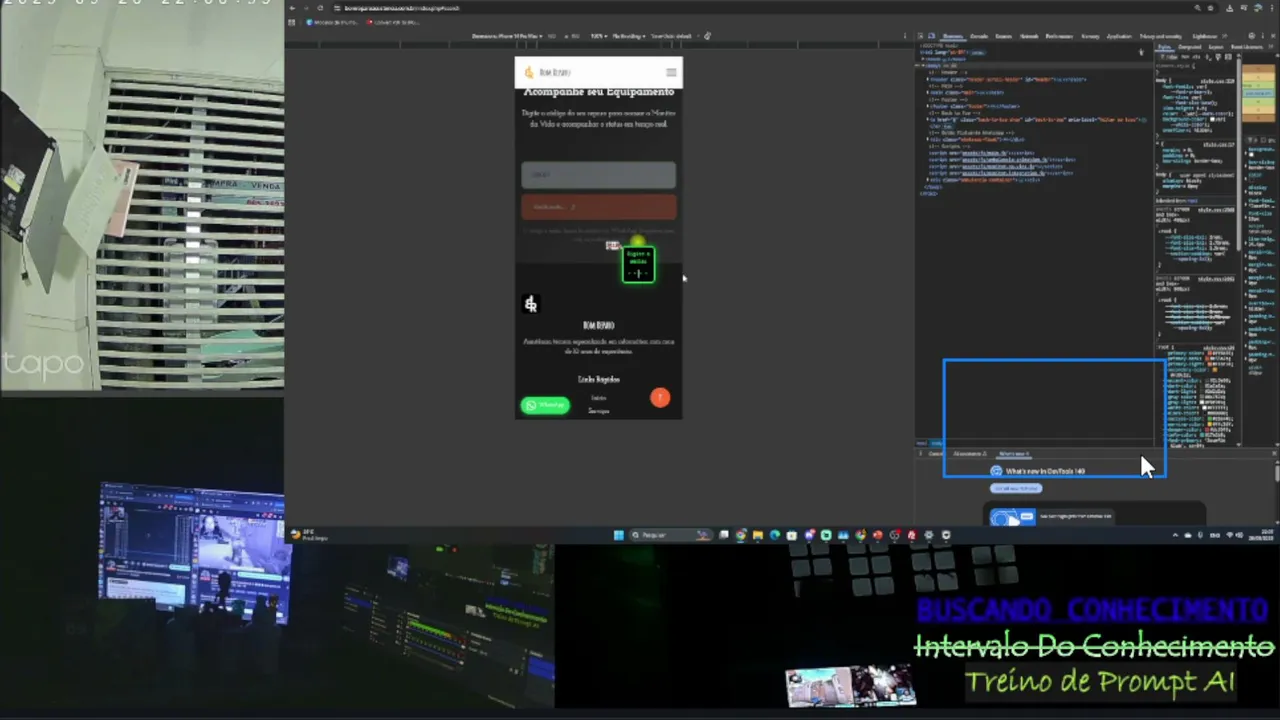Show hidden system tray icons
This screenshot has height=720, width=1280.
[x=1176, y=535]
